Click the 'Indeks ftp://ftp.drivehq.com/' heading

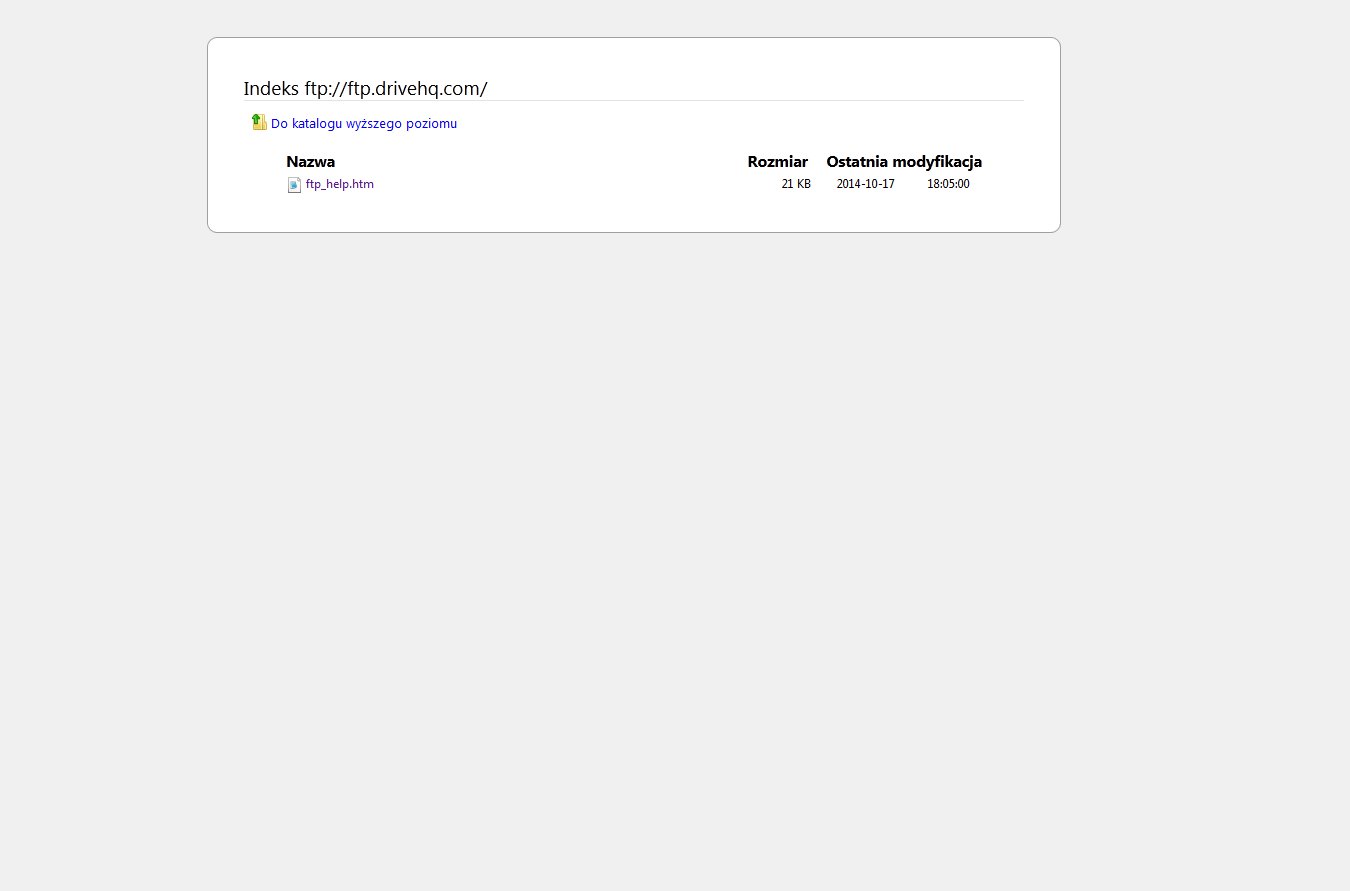pos(365,88)
